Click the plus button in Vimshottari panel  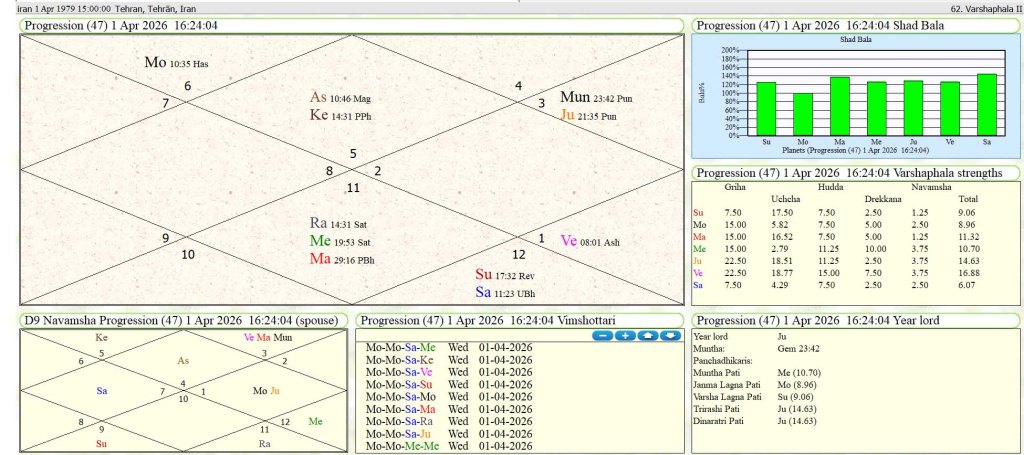(625, 336)
